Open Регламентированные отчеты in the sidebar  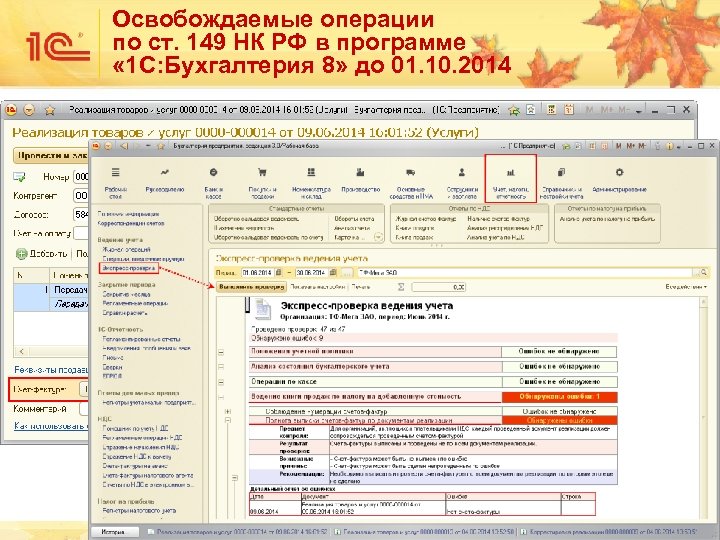(141, 339)
